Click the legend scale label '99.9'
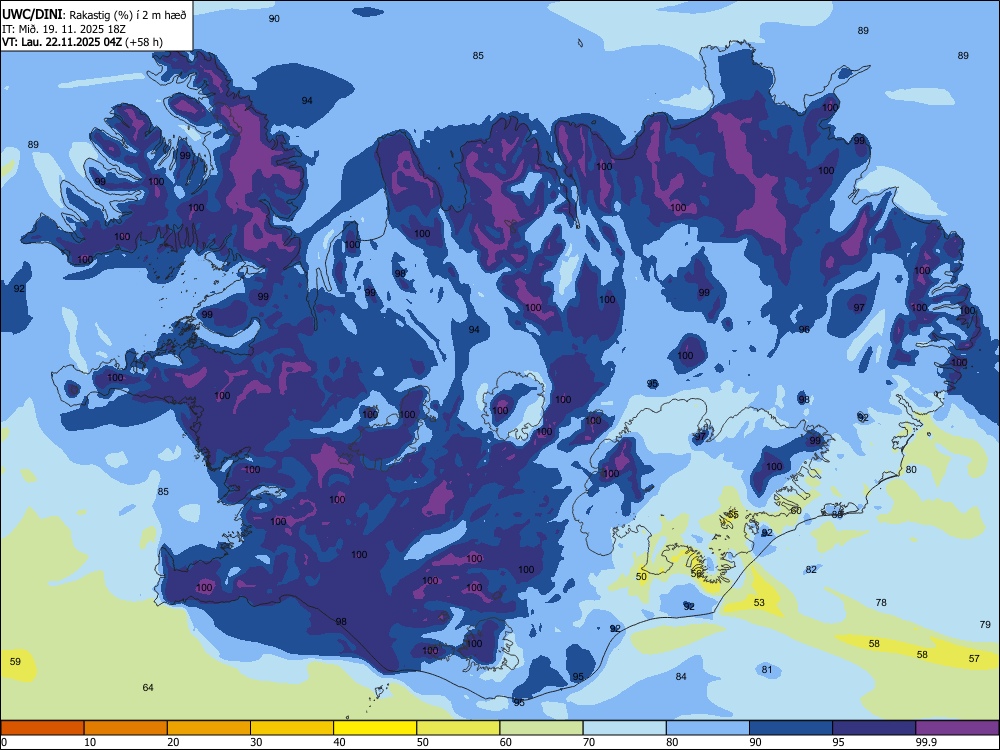 (x=926, y=742)
